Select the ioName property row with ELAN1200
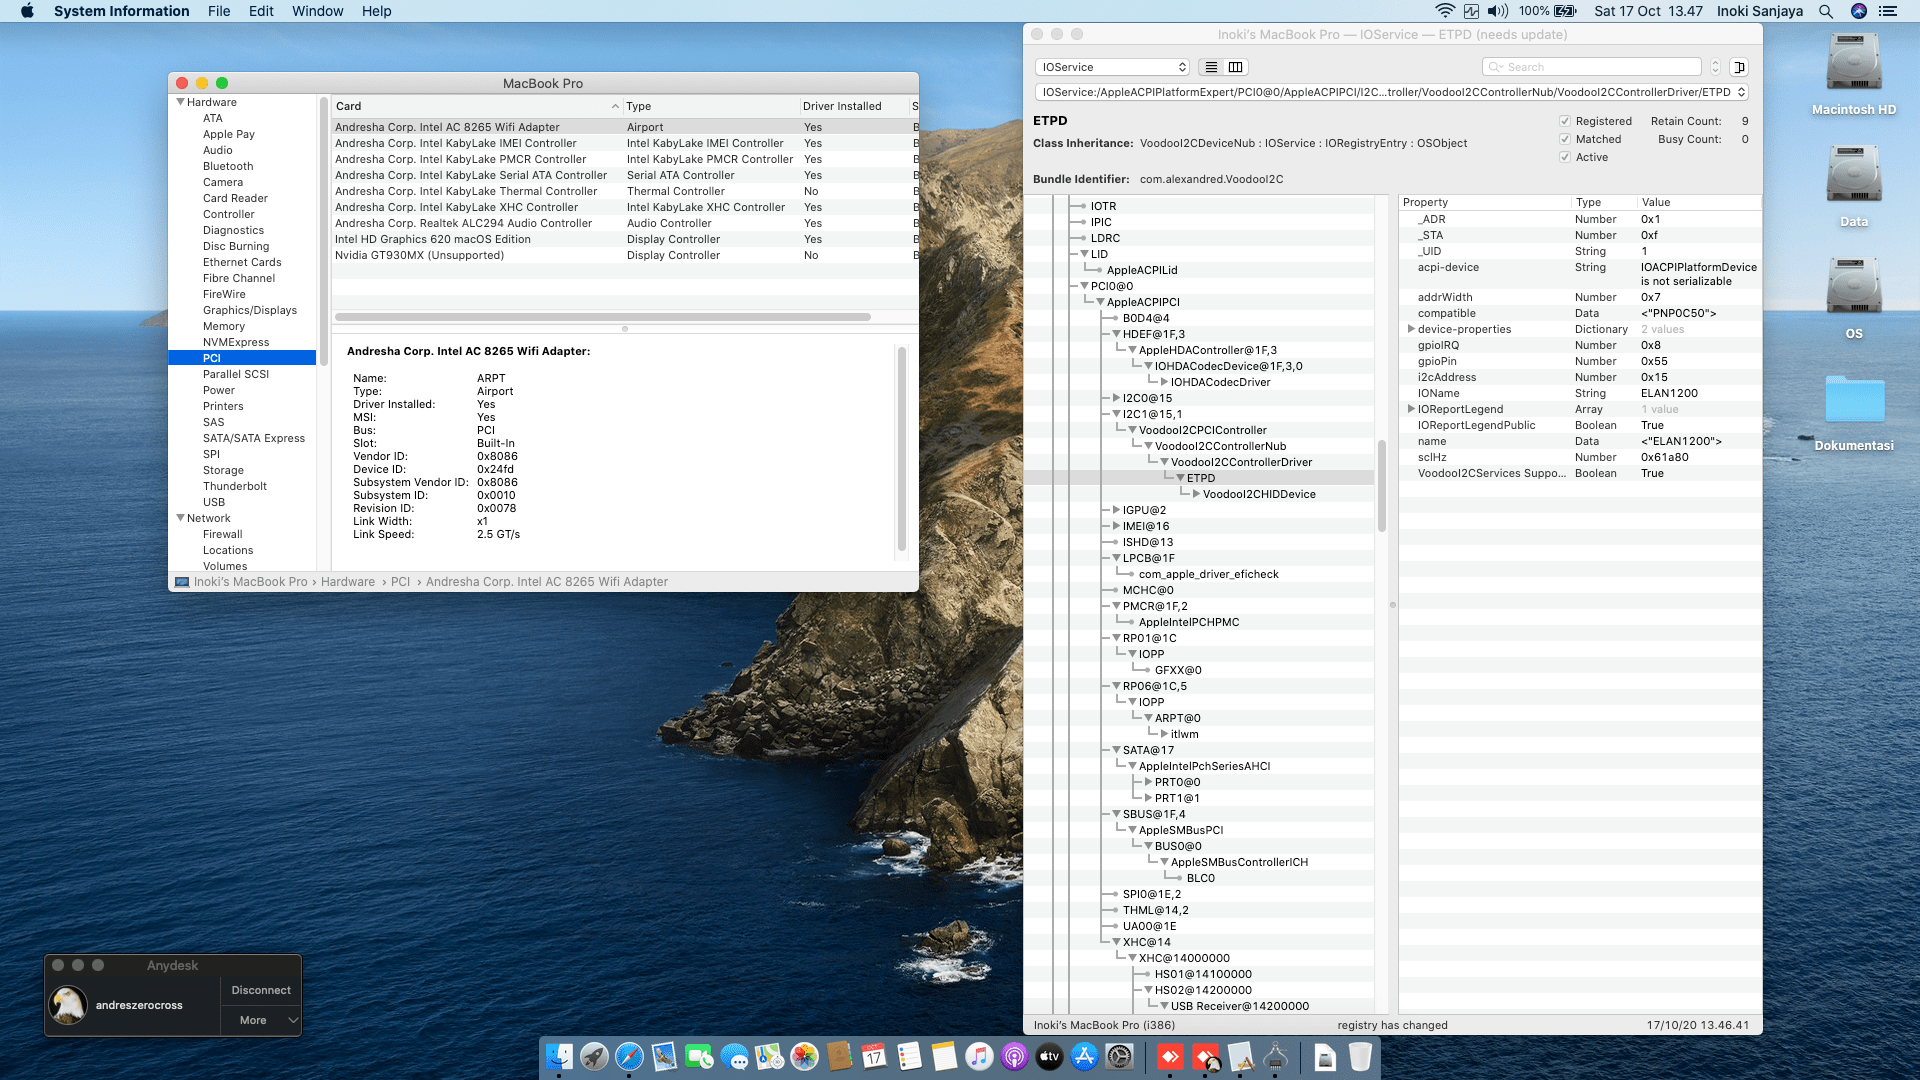The width and height of the screenshot is (1920, 1080). click(x=1579, y=393)
